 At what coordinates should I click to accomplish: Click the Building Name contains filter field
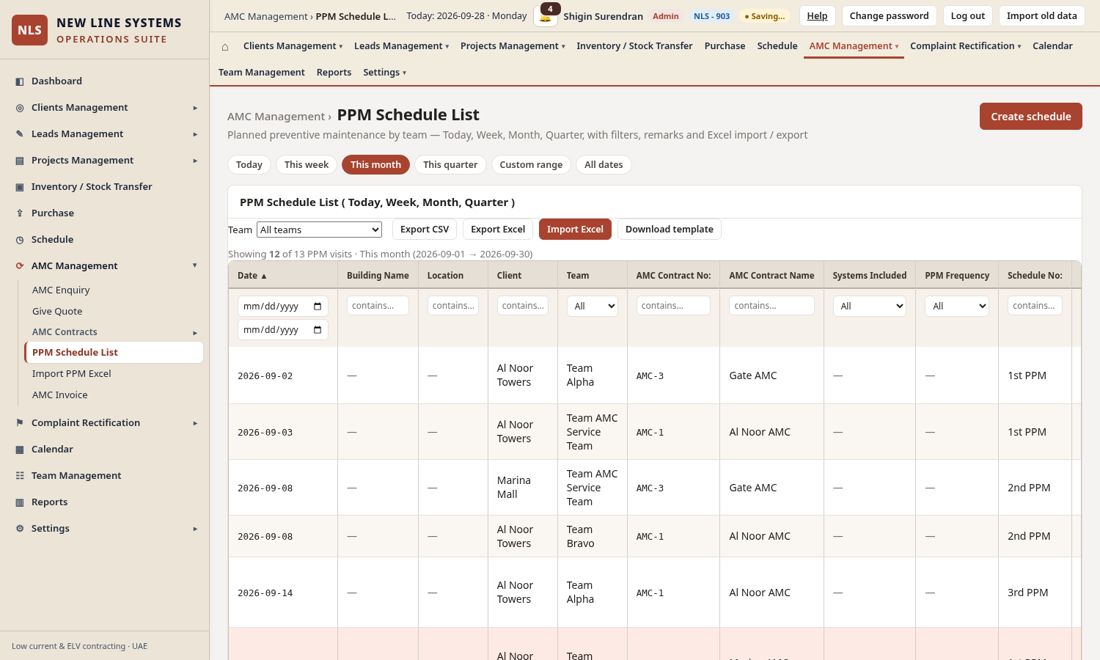tap(377, 306)
